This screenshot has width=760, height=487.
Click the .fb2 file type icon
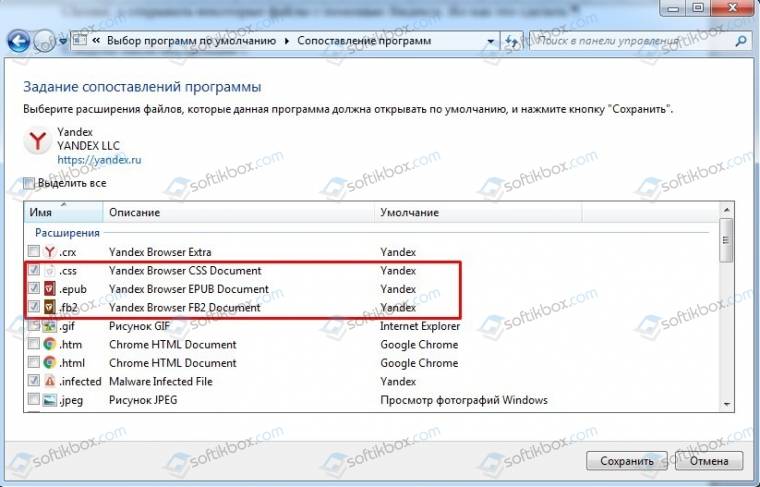point(49,308)
